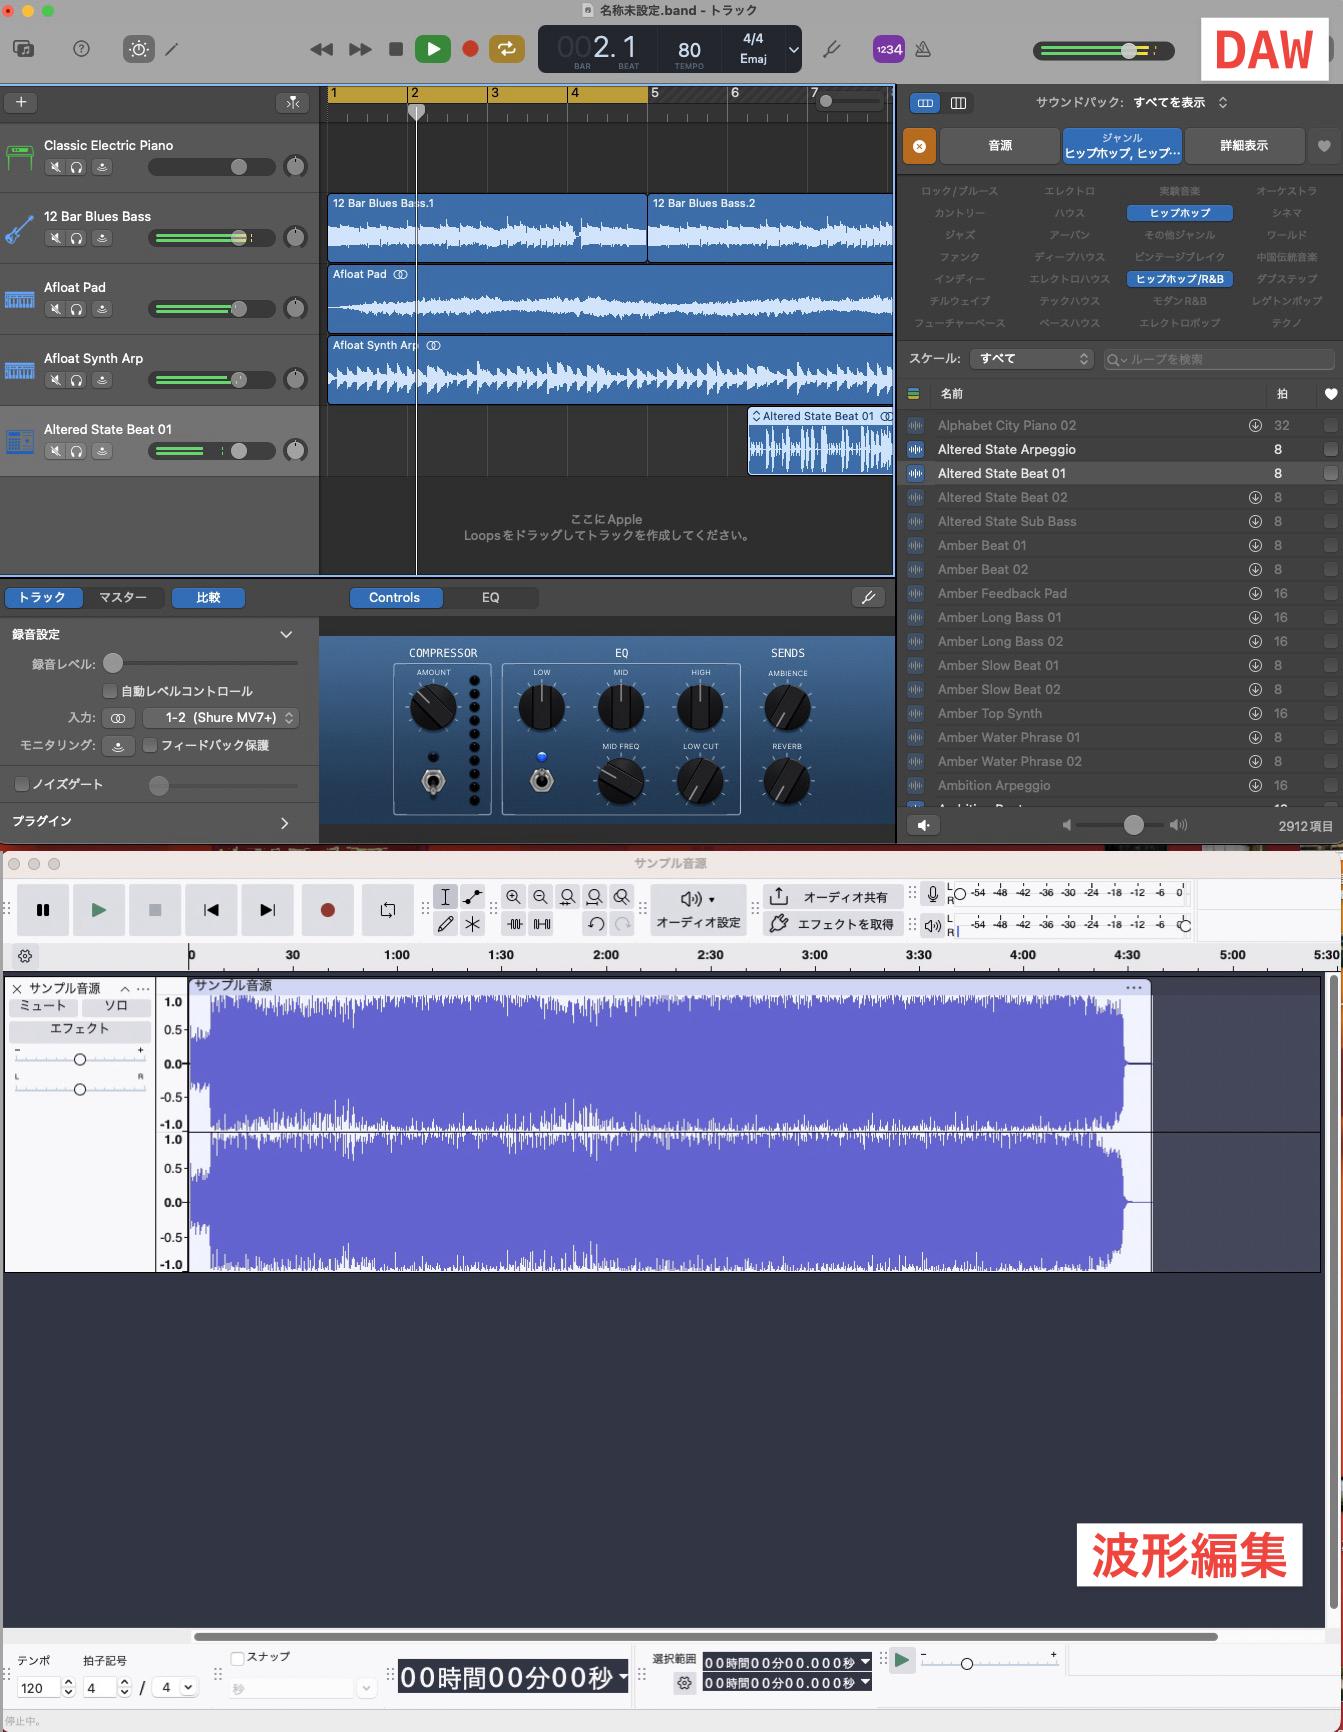
Task: Click the Audacity zoom in magnifier
Action: [x=513, y=897]
